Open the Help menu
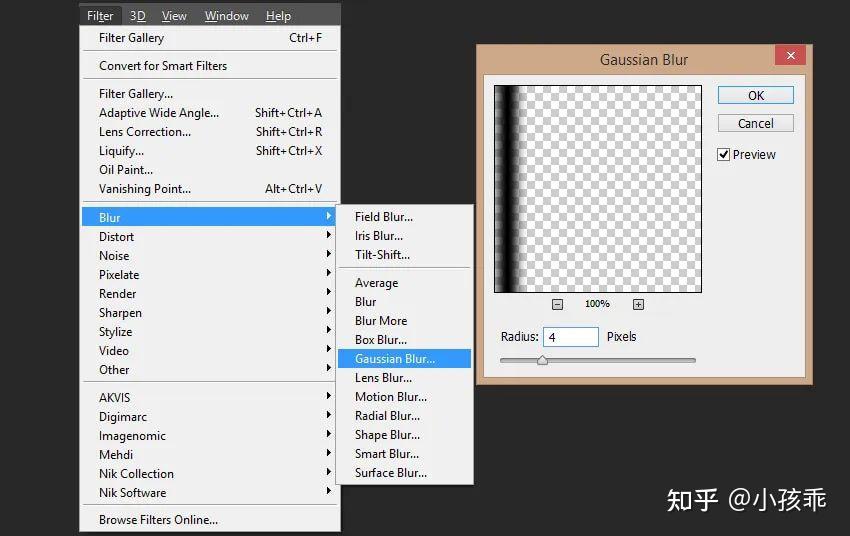The width and height of the screenshot is (850, 536). click(x=278, y=16)
